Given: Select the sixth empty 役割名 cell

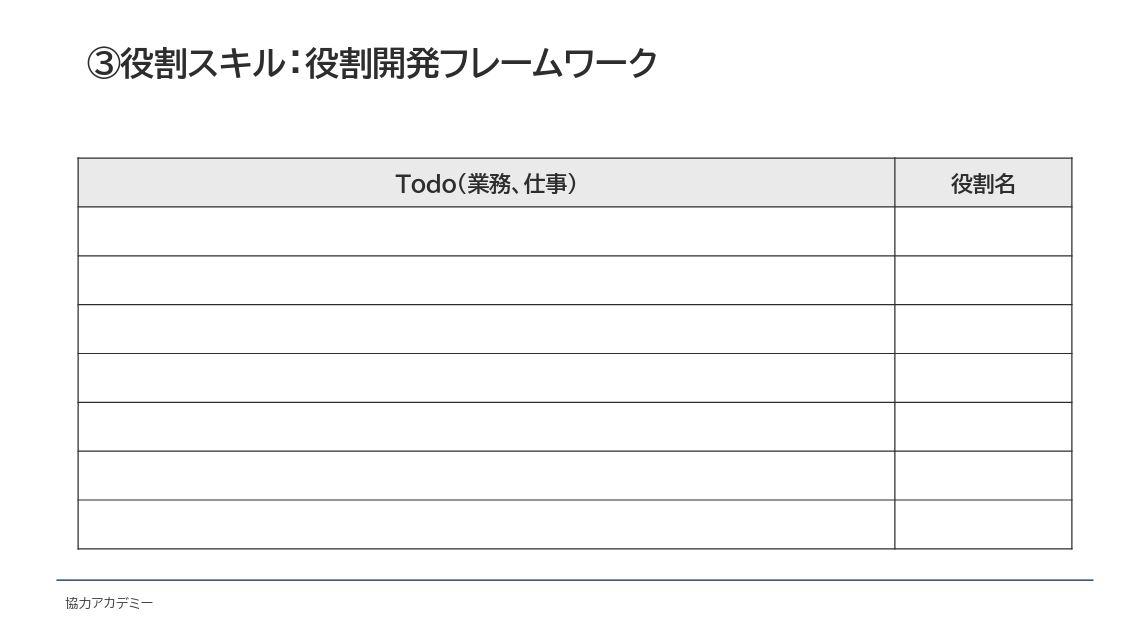Looking at the screenshot, I should (983, 476).
